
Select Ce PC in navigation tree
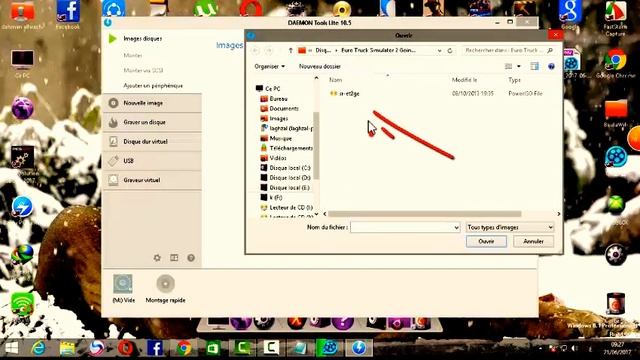pyautogui.click(x=268, y=89)
